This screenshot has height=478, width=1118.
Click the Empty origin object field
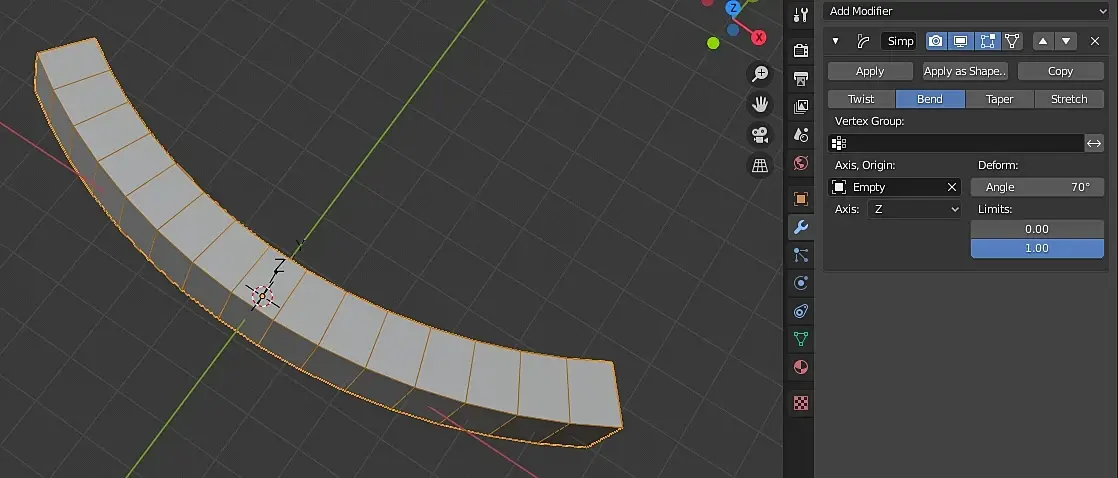894,187
